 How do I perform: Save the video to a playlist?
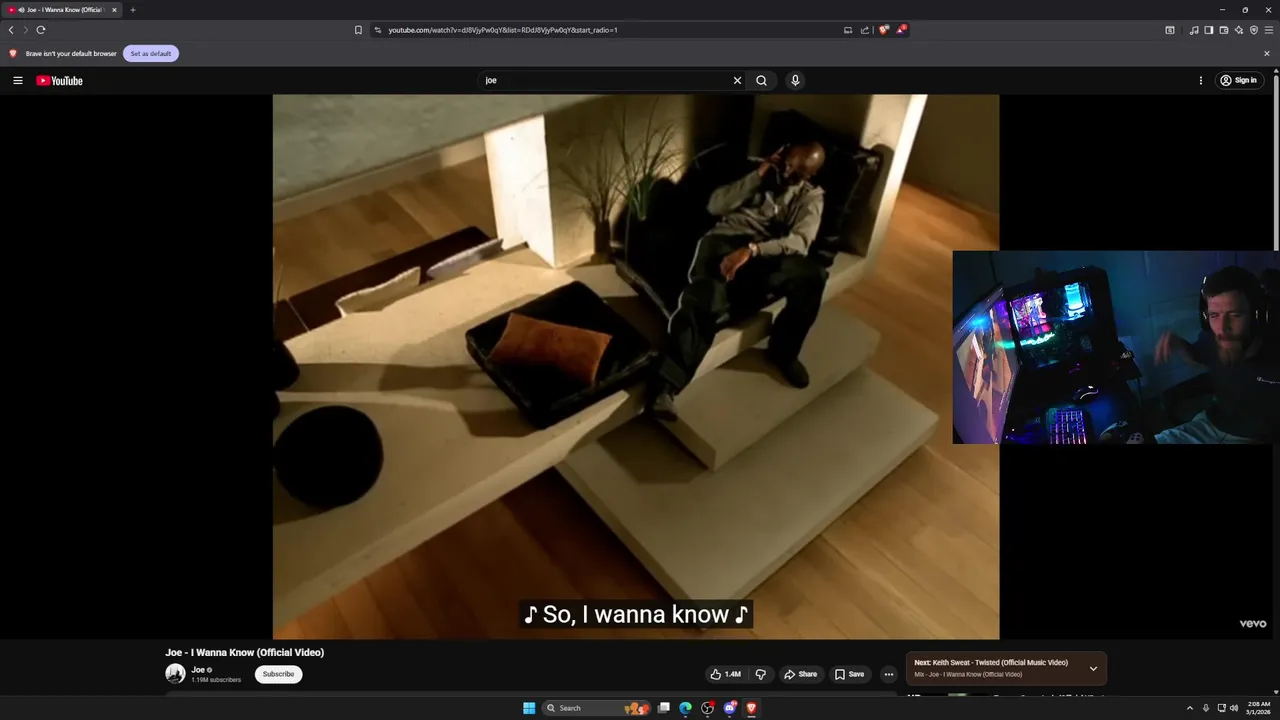point(850,674)
